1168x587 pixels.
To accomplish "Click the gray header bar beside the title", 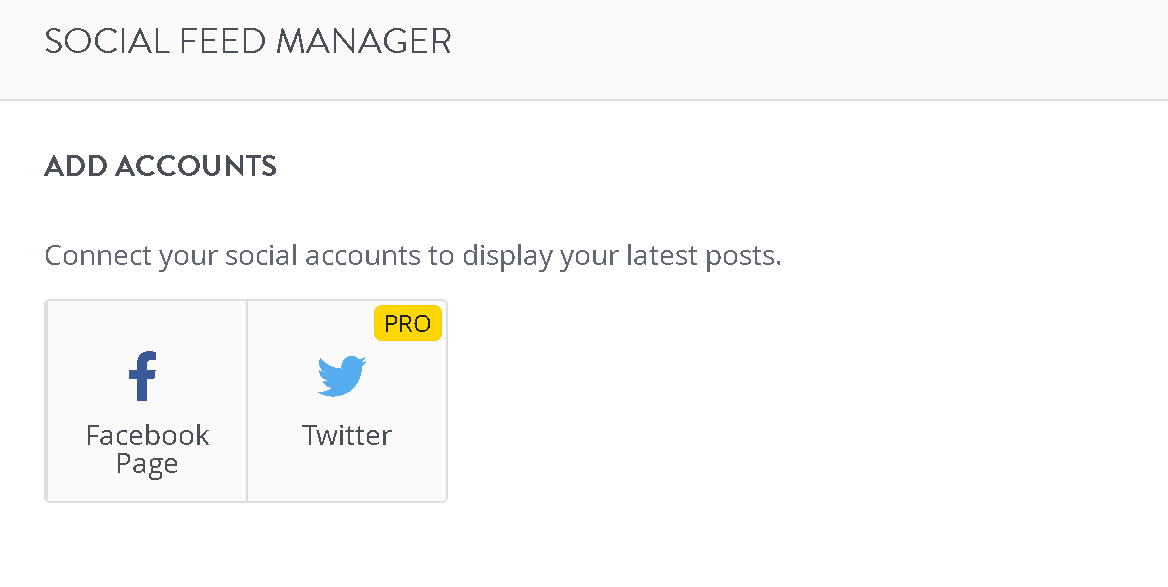I will [804, 49].
